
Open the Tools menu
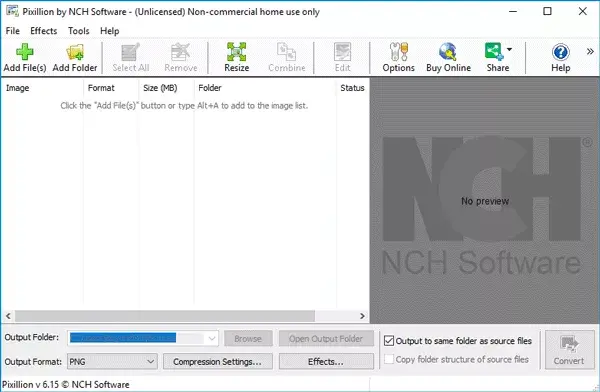coord(78,31)
